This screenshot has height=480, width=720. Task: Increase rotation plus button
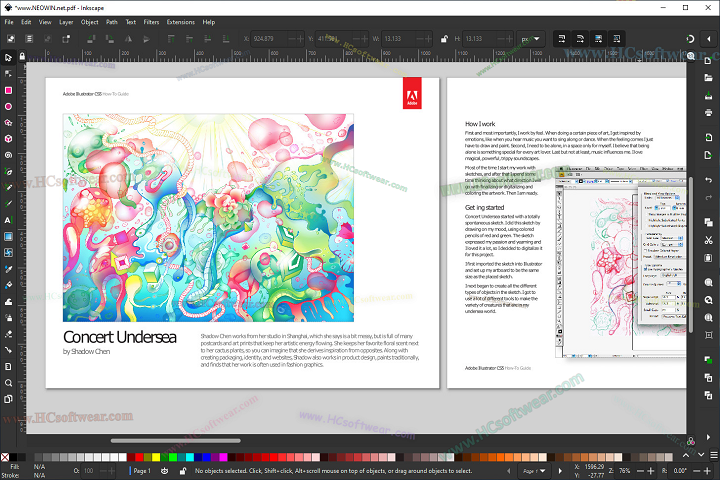pos(708,471)
